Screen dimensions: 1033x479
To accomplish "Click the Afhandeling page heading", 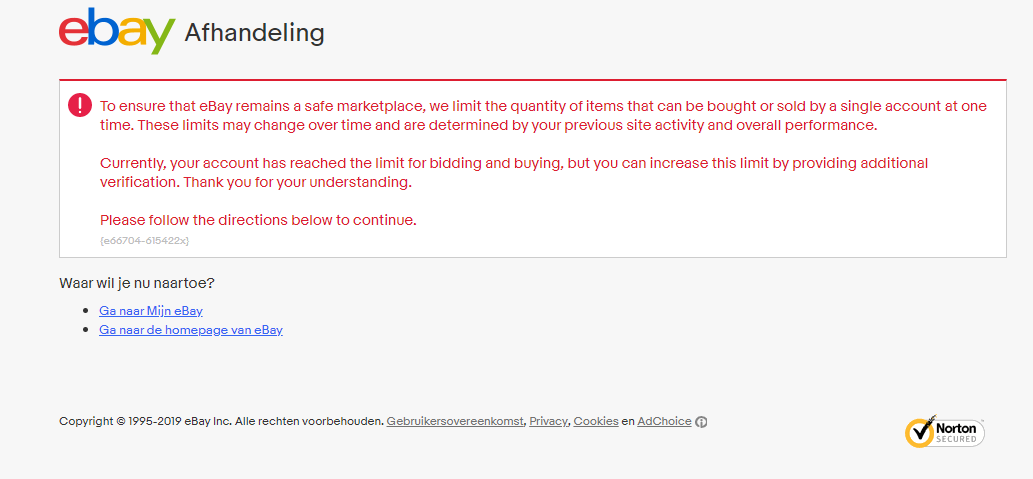I will tap(255, 33).
